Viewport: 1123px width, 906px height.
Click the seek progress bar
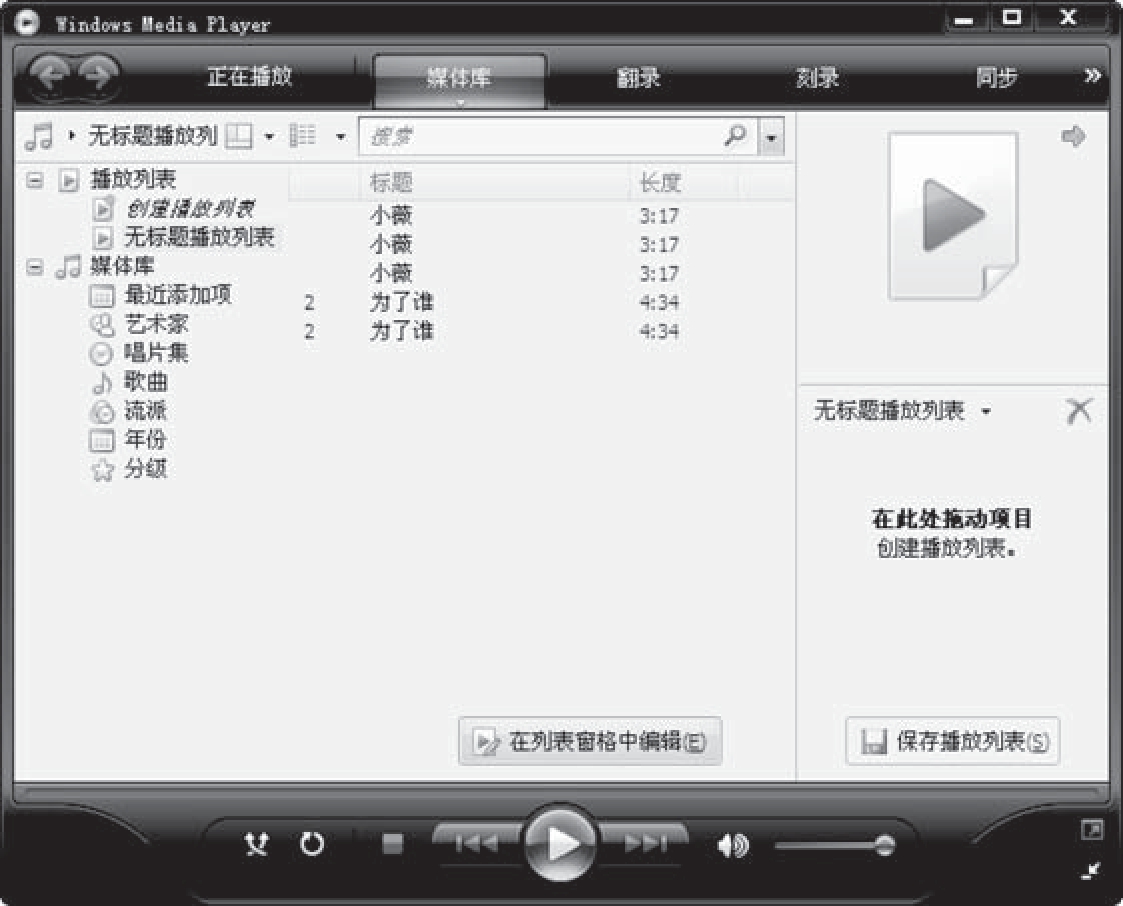(x=561, y=792)
